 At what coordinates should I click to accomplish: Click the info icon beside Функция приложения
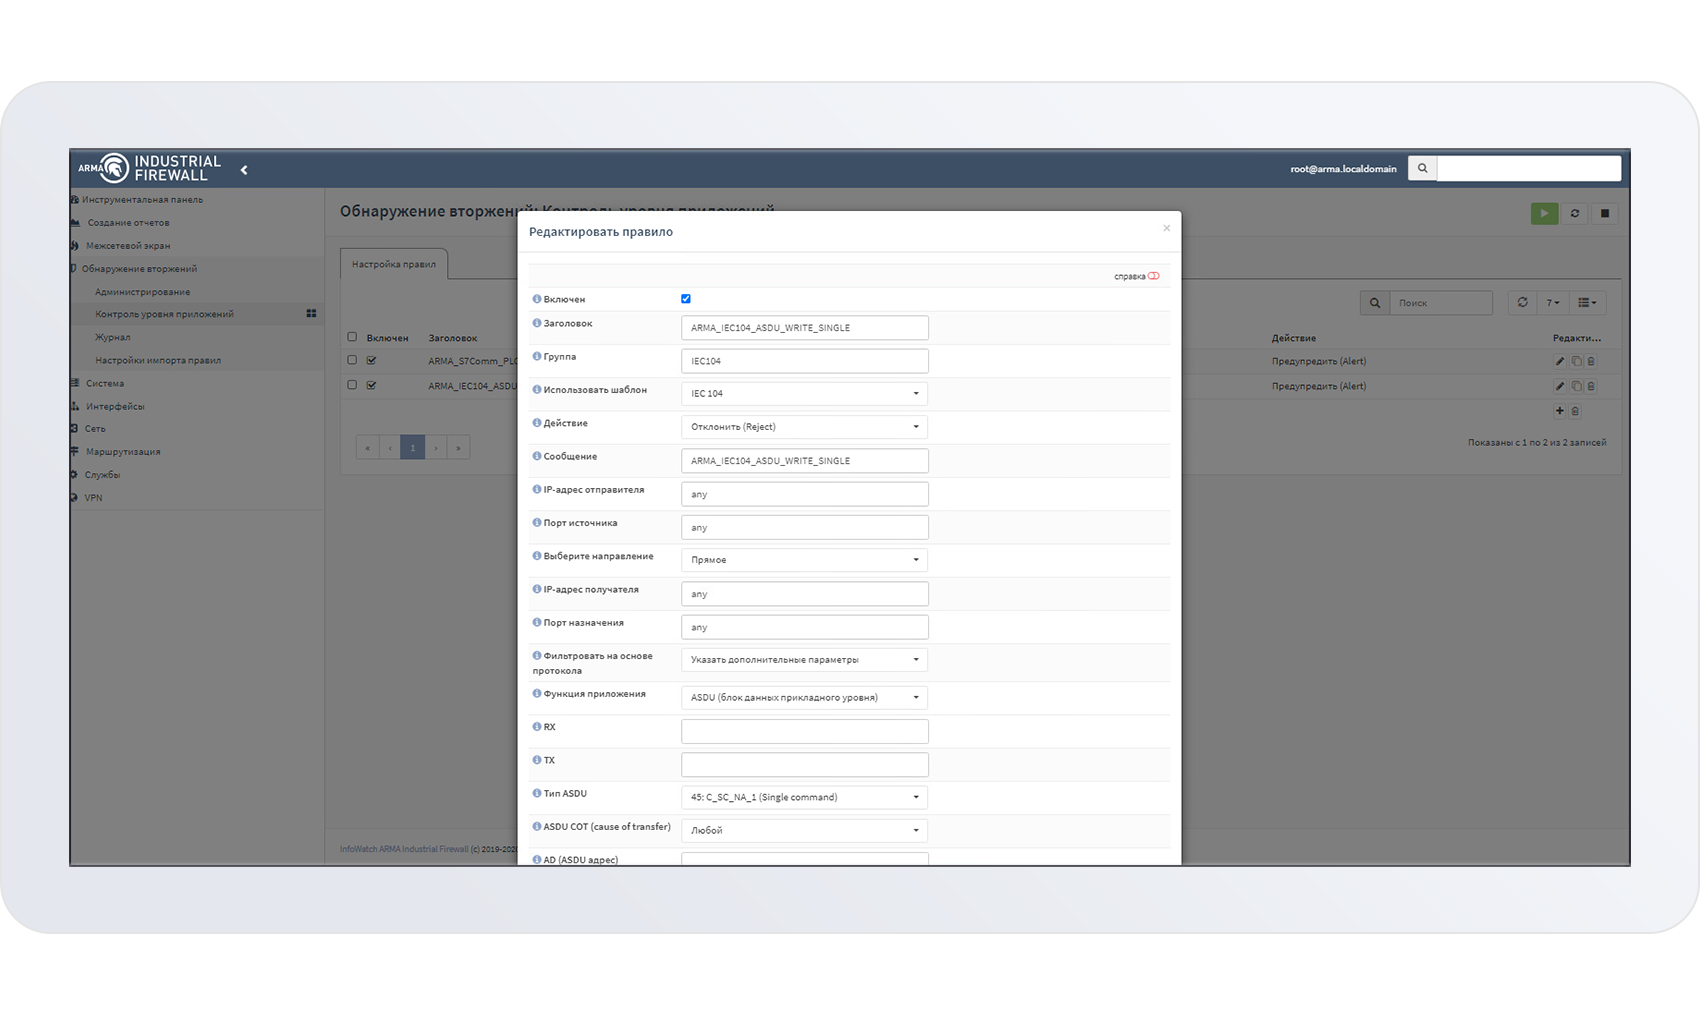tap(537, 693)
